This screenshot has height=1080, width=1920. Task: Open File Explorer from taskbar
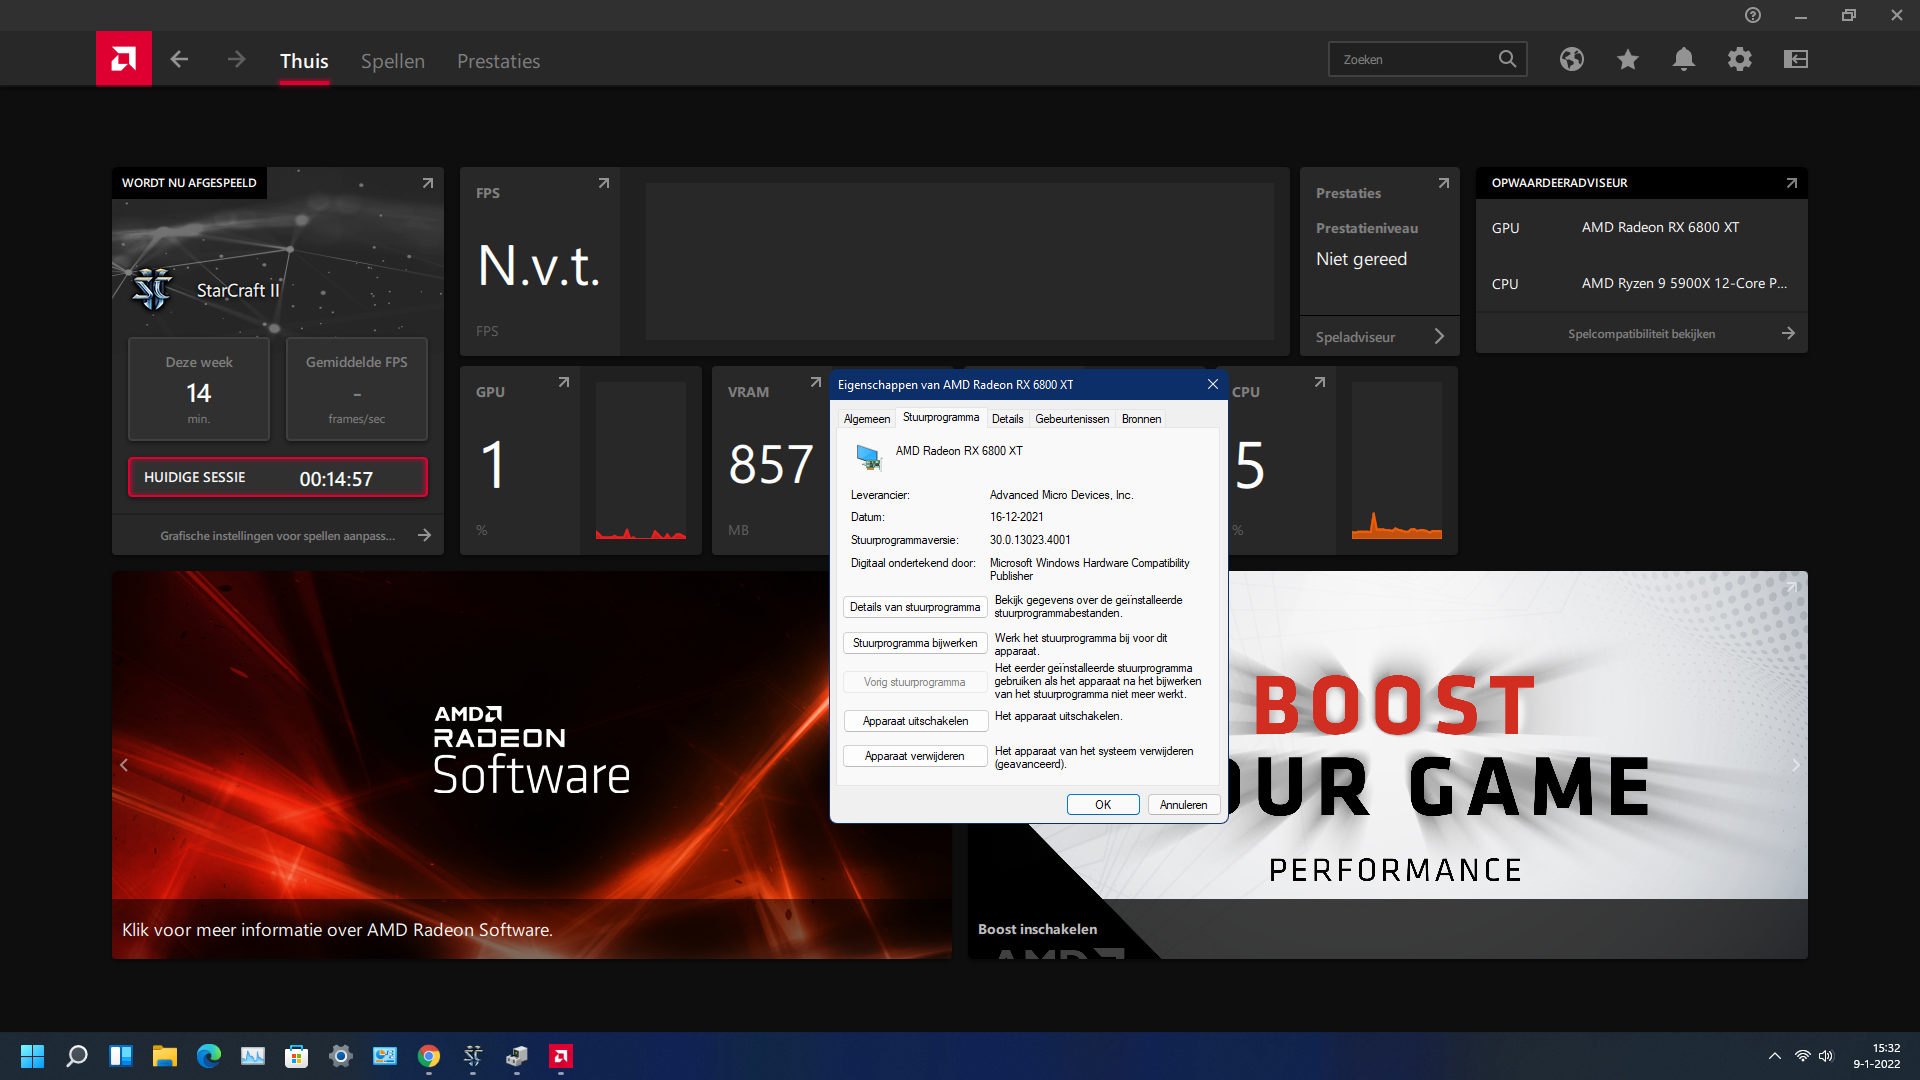[x=165, y=1056]
